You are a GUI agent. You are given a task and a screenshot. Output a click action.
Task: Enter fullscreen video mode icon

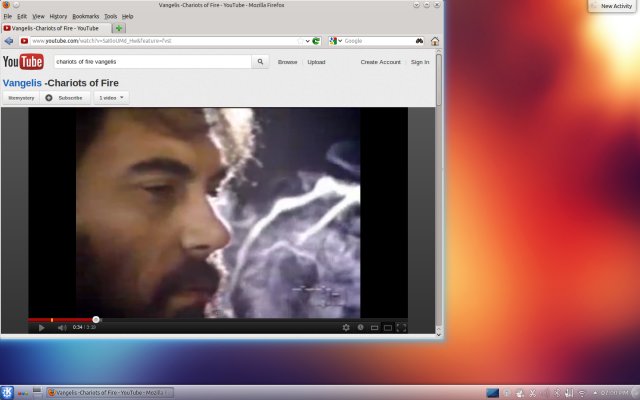click(x=401, y=328)
